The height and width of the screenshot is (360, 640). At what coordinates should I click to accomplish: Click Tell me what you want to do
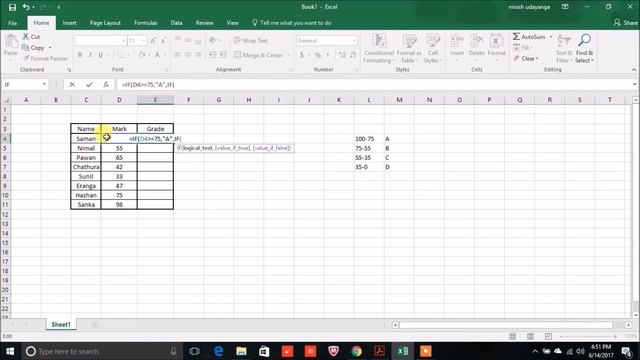click(x=291, y=23)
